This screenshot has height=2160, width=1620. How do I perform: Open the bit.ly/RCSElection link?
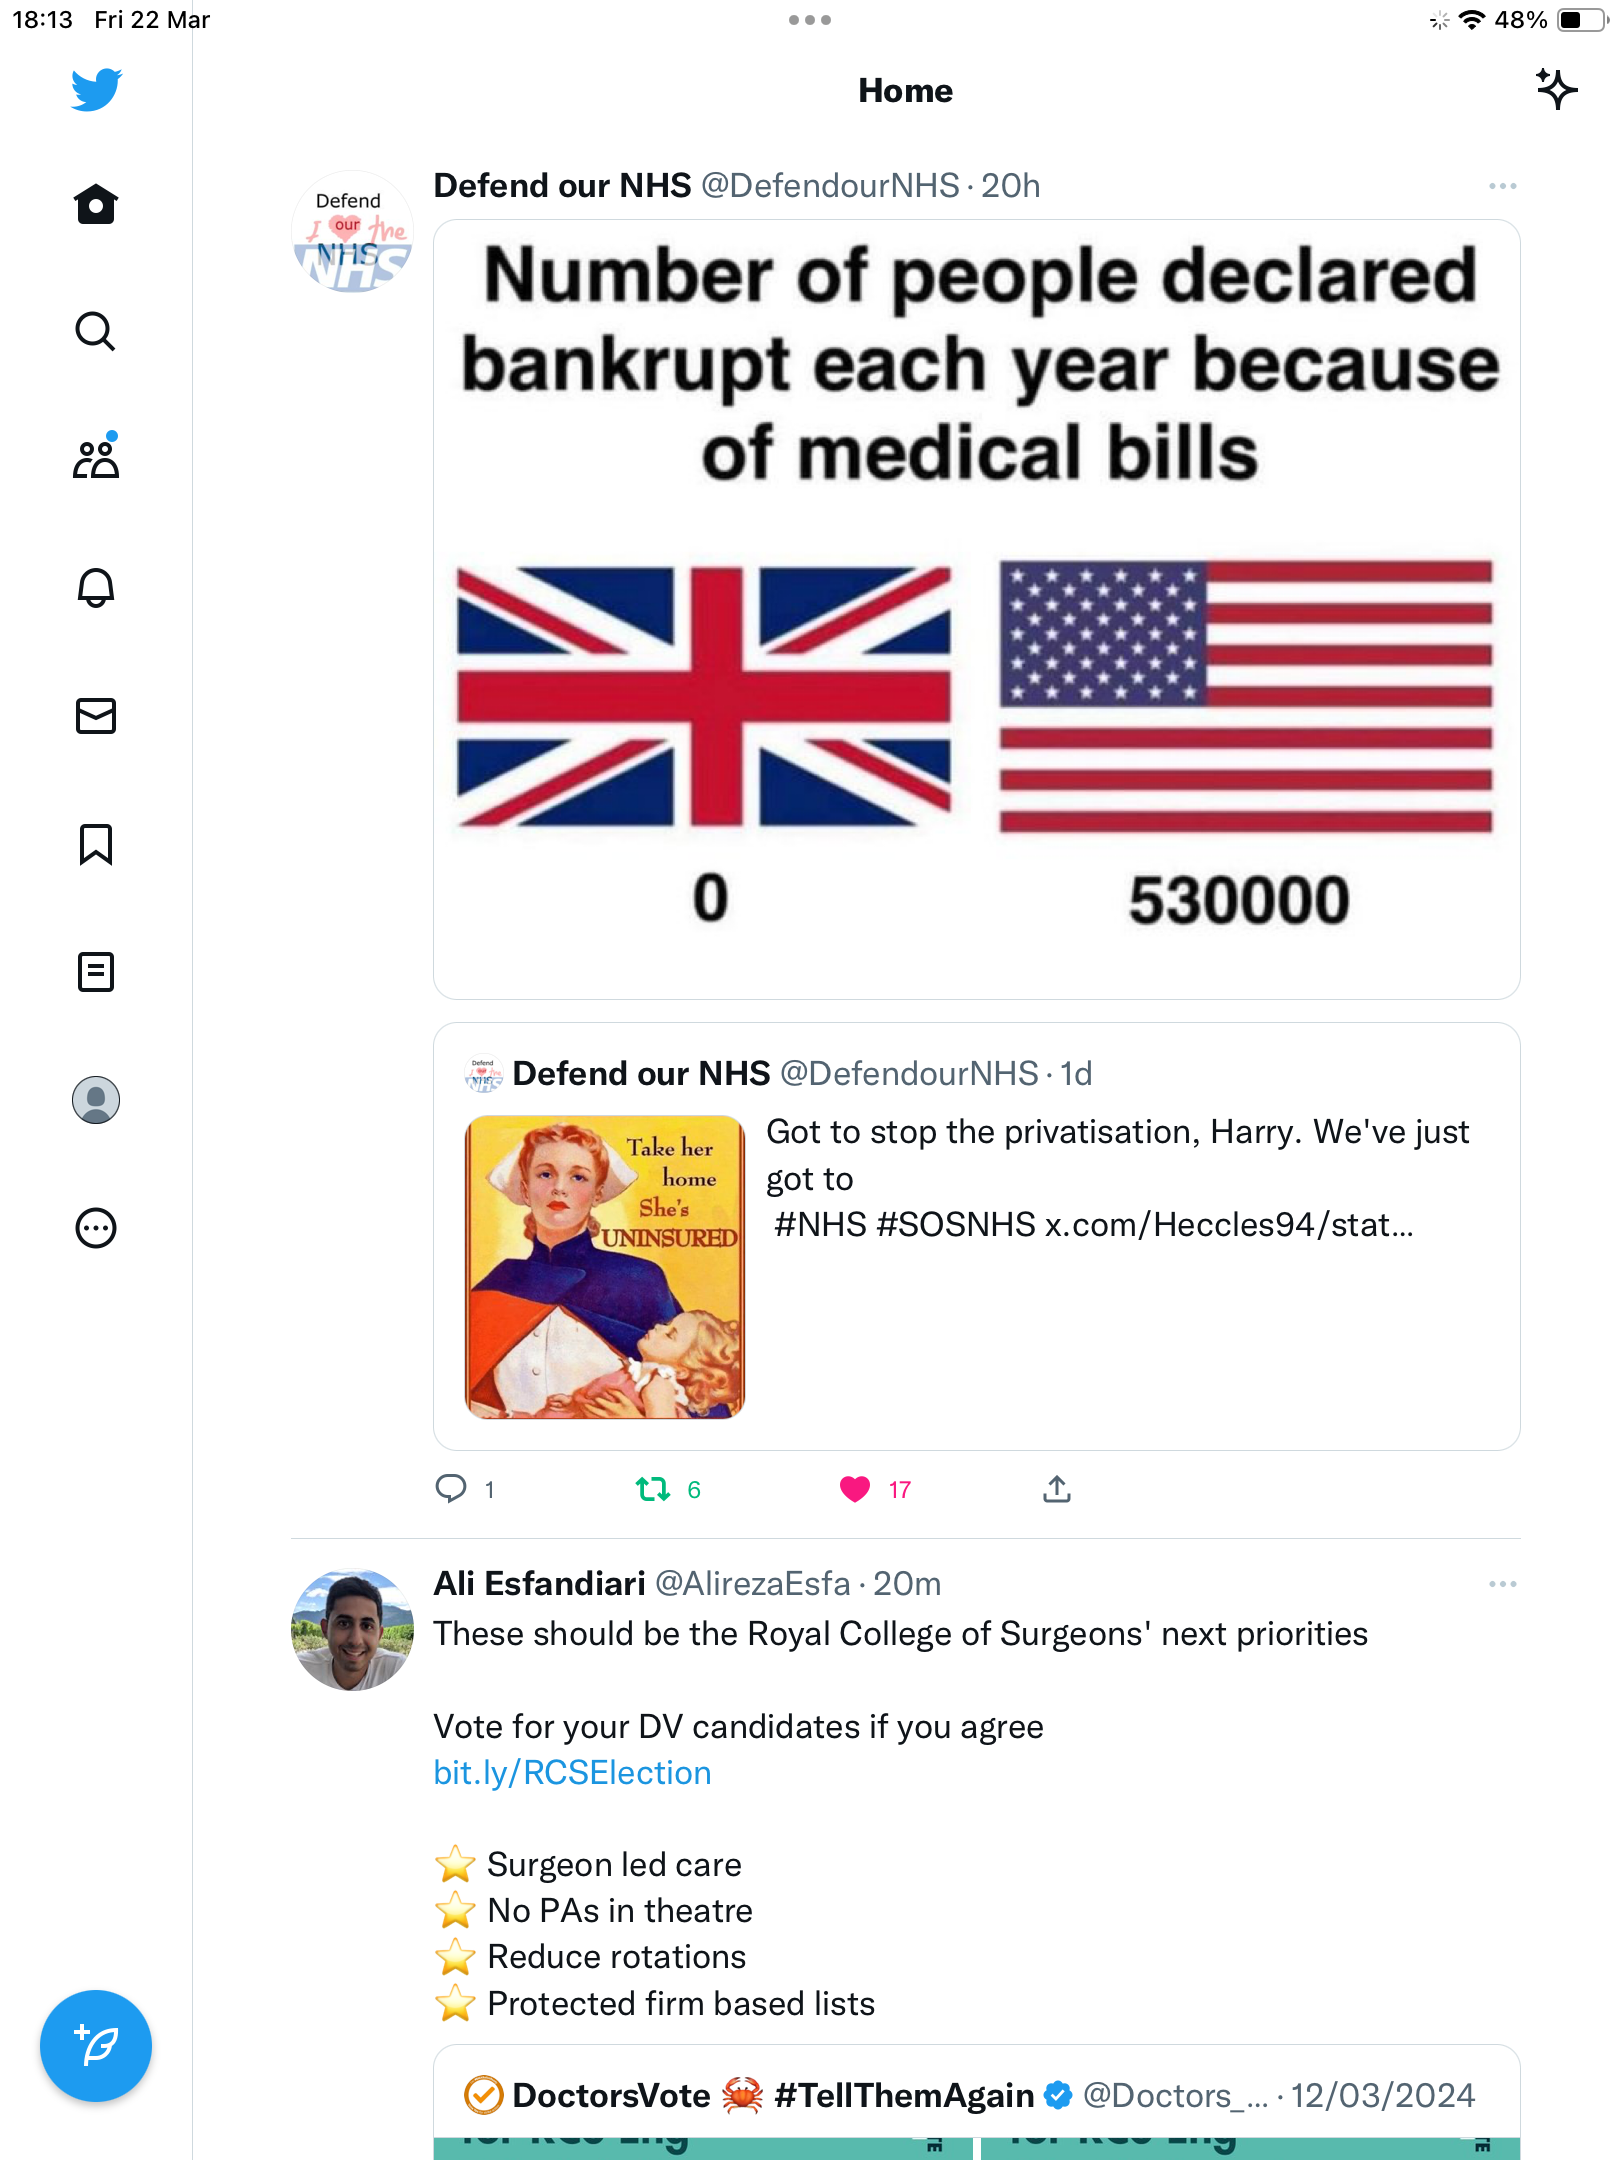point(572,1773)
